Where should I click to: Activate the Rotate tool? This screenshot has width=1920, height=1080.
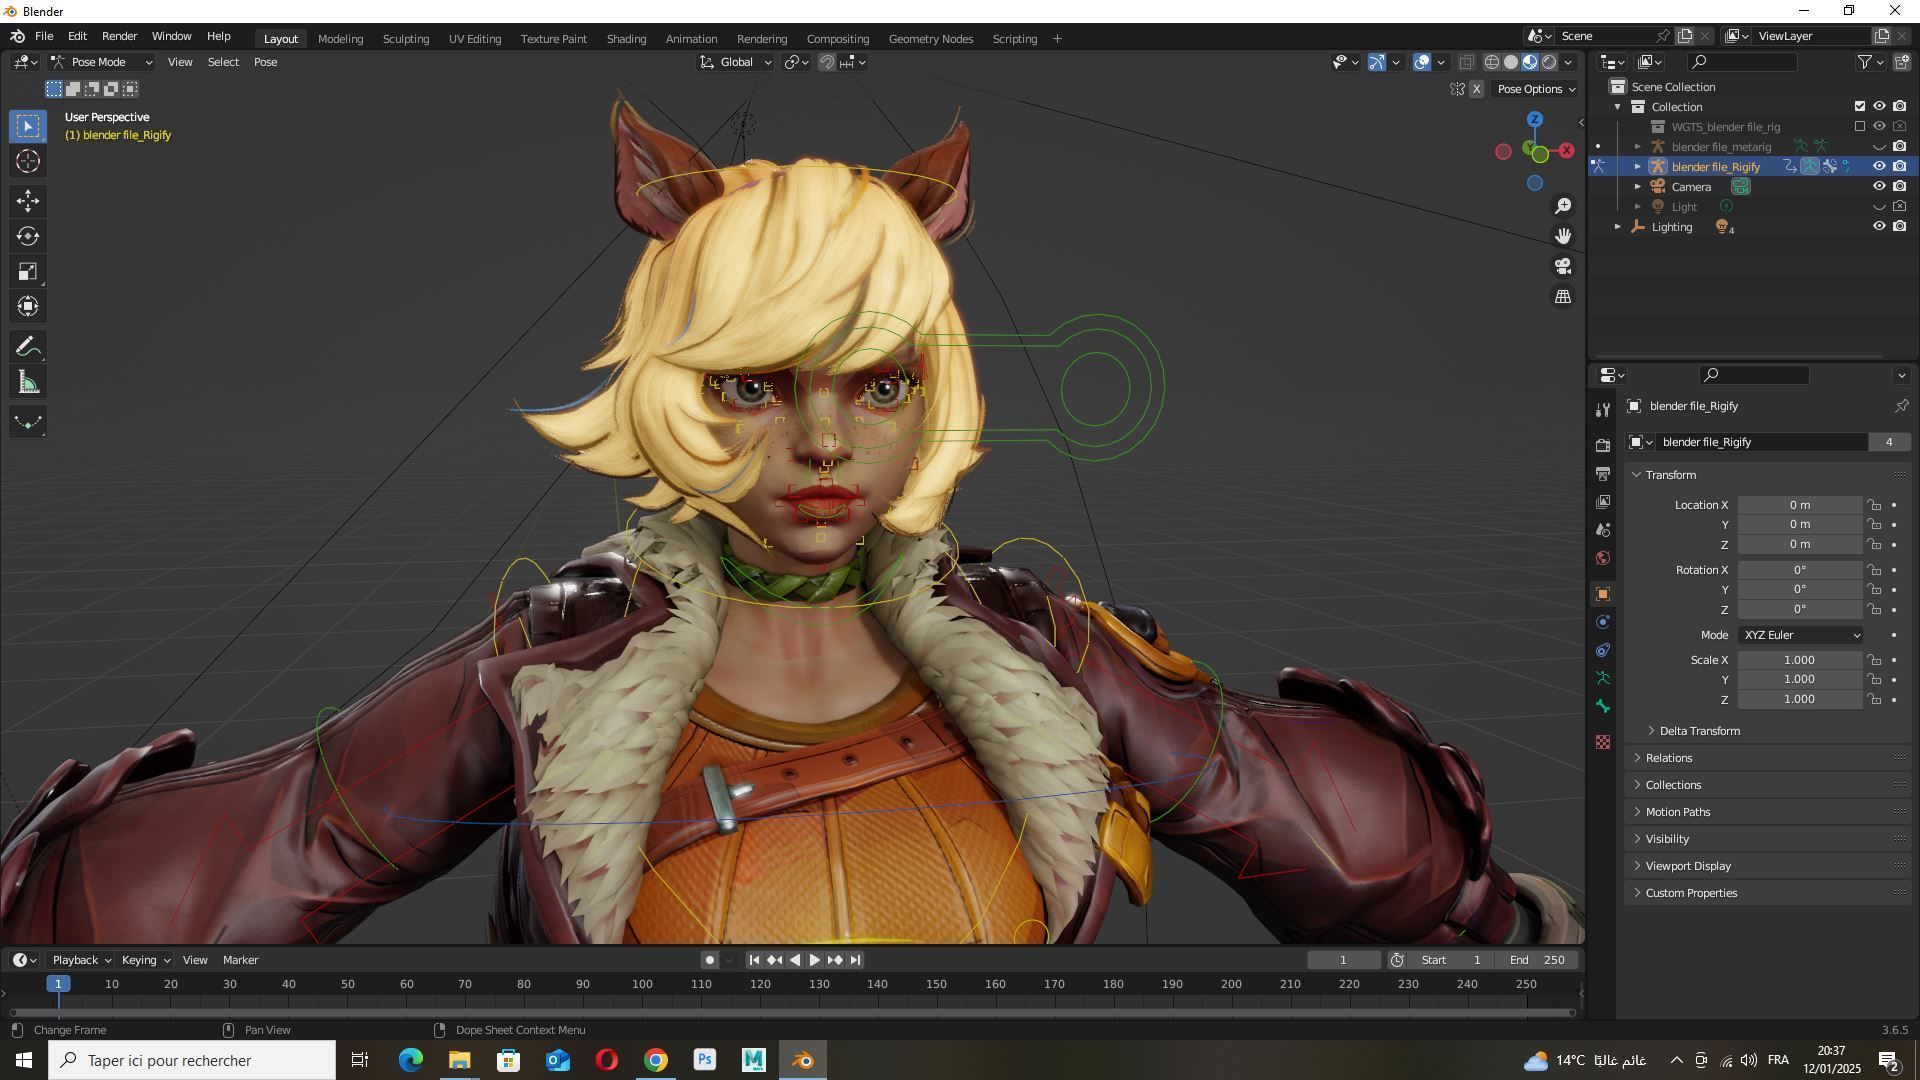(x=28, y=236)
